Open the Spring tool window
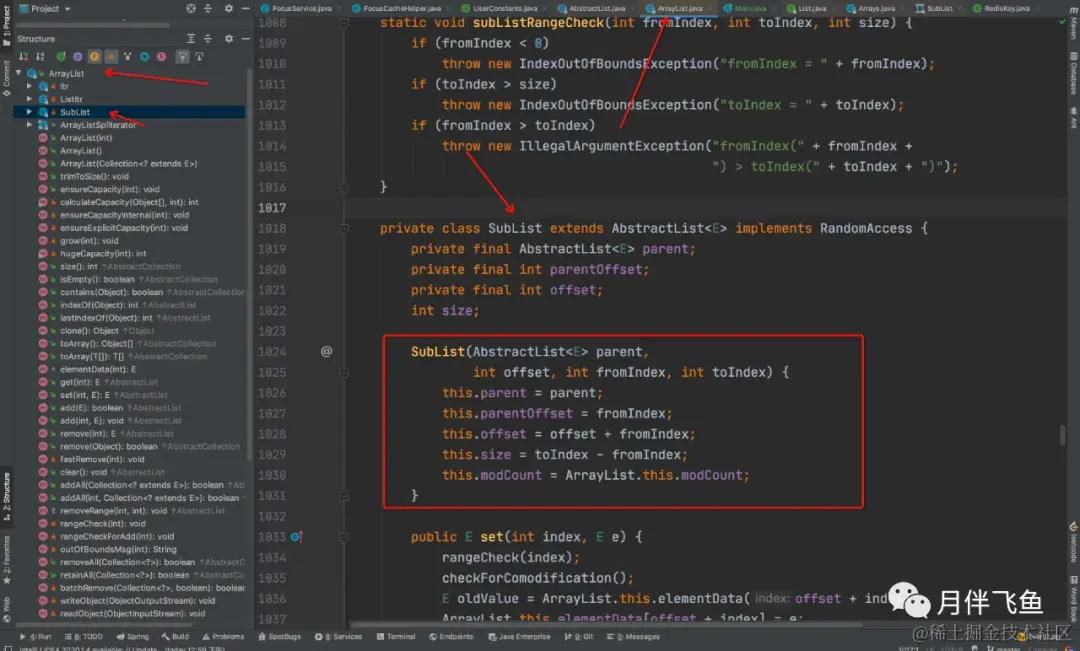The height and width of the screenshot is (651, 1080). (132, 637)
